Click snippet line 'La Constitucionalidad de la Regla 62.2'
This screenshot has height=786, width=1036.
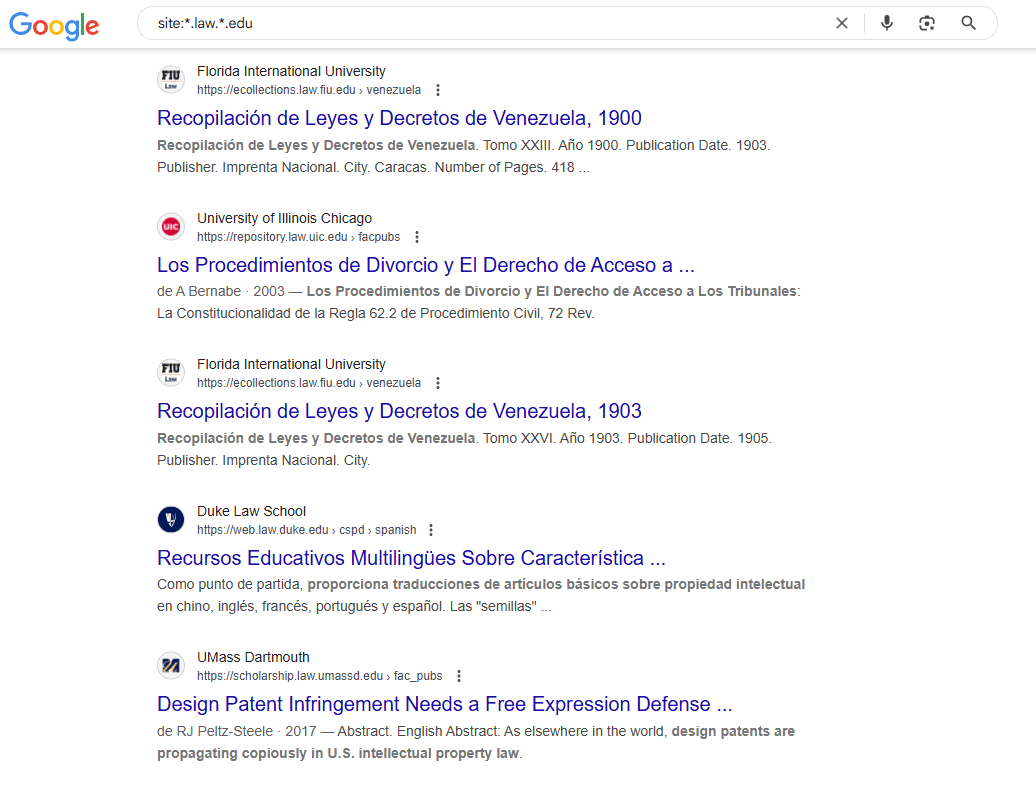point(375,314)
